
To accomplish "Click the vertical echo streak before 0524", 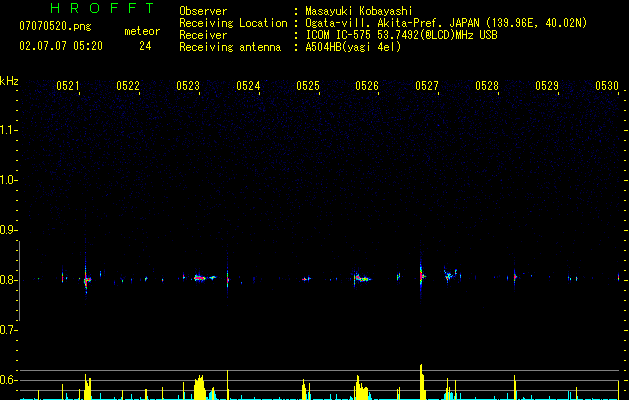I will click(x=227, y=278).
